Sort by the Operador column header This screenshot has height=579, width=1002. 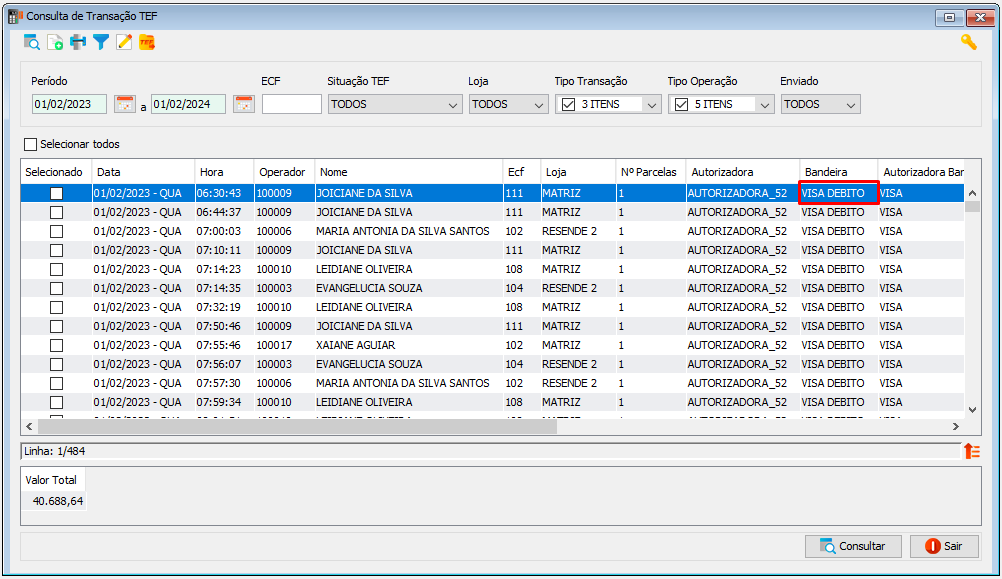pos(284,172)
